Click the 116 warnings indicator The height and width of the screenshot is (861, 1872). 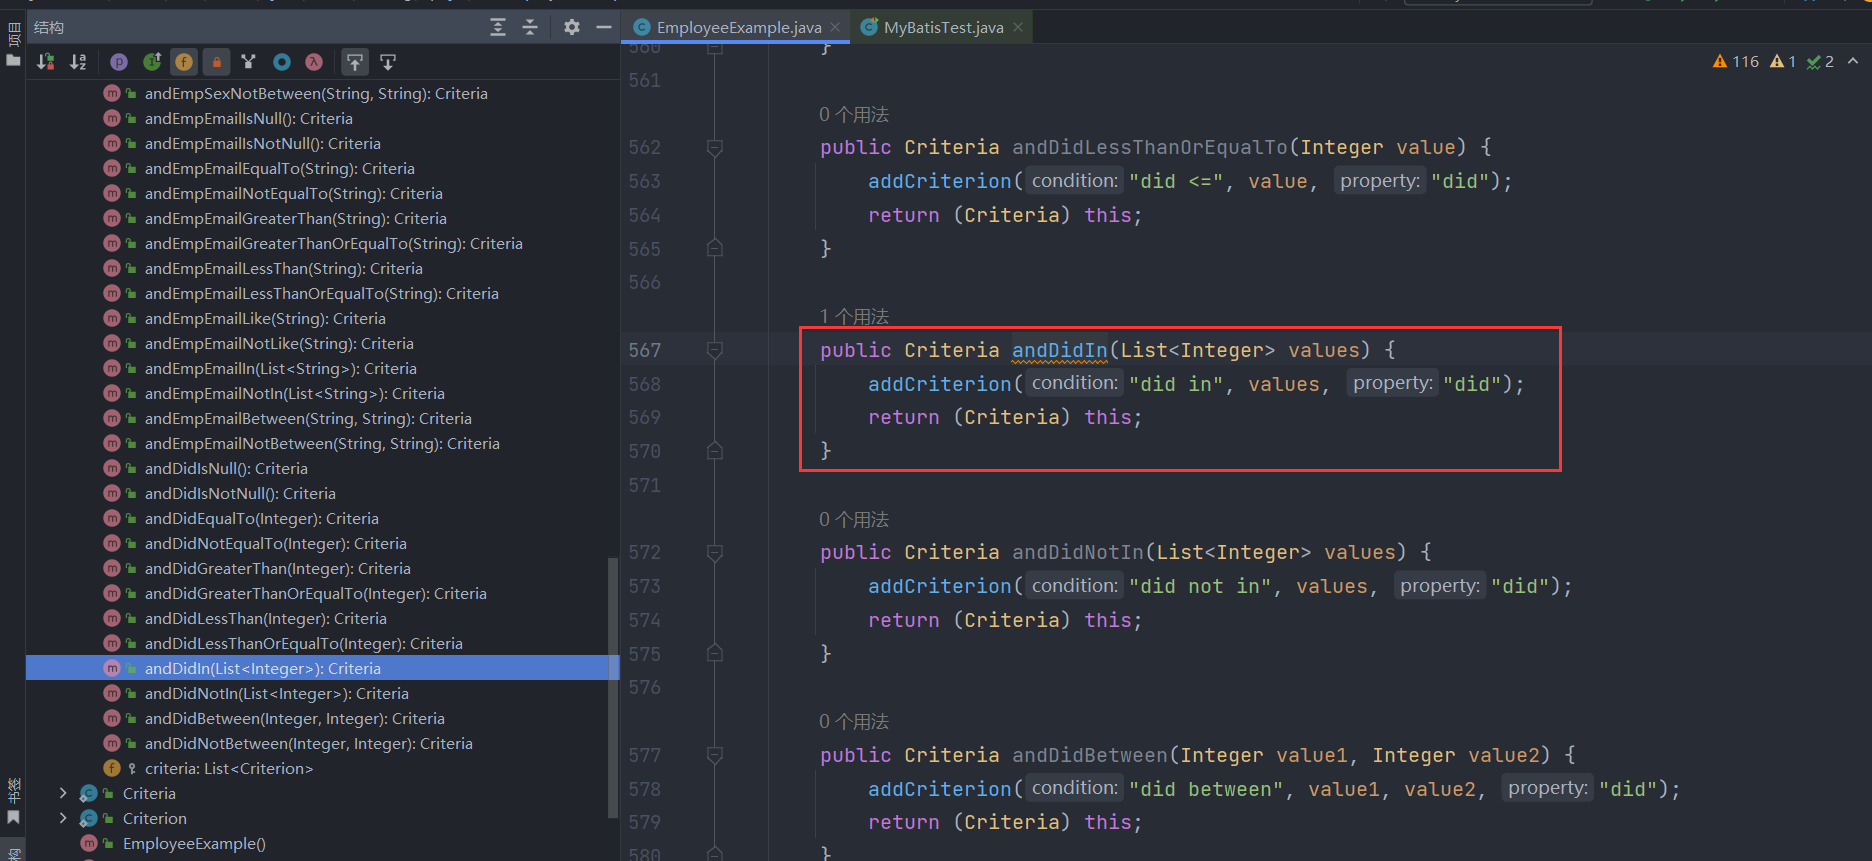tap(1736, 61)
